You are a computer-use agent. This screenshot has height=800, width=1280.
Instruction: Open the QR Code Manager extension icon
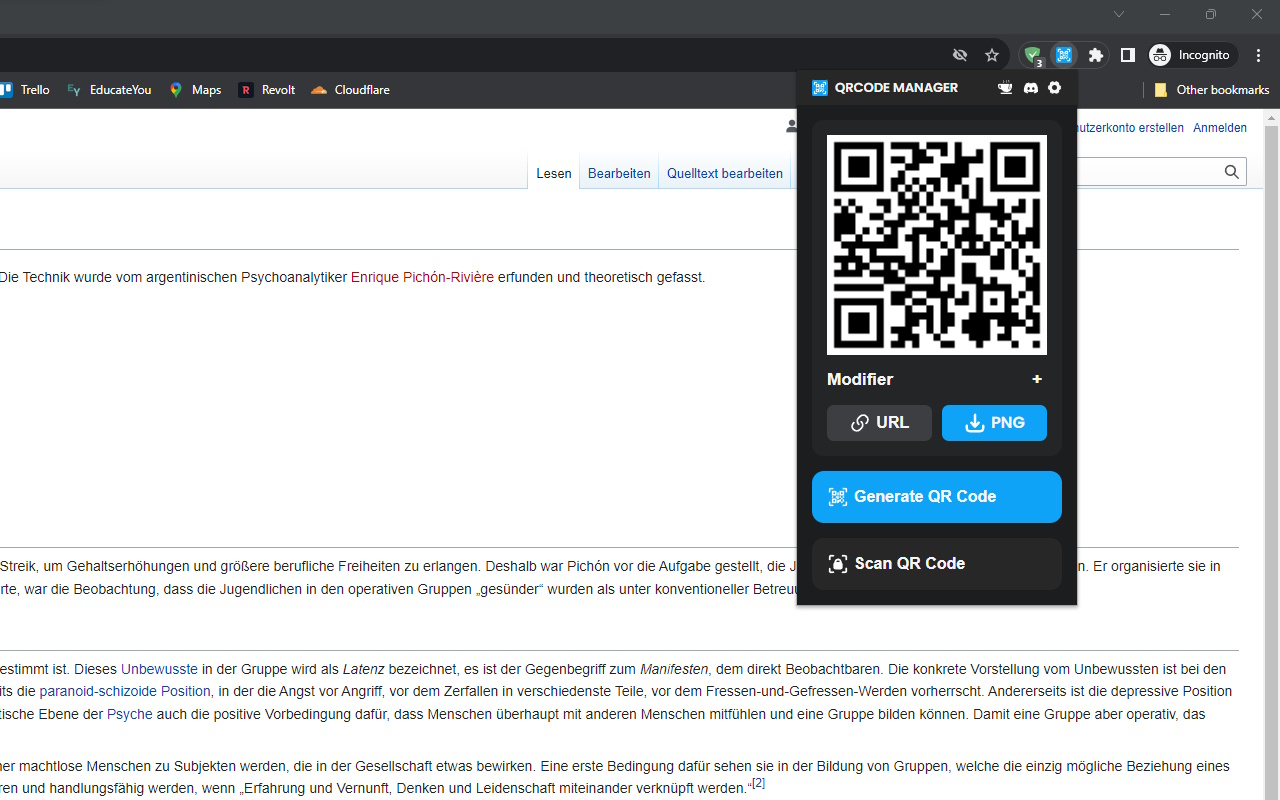[x=1063, y=55]
